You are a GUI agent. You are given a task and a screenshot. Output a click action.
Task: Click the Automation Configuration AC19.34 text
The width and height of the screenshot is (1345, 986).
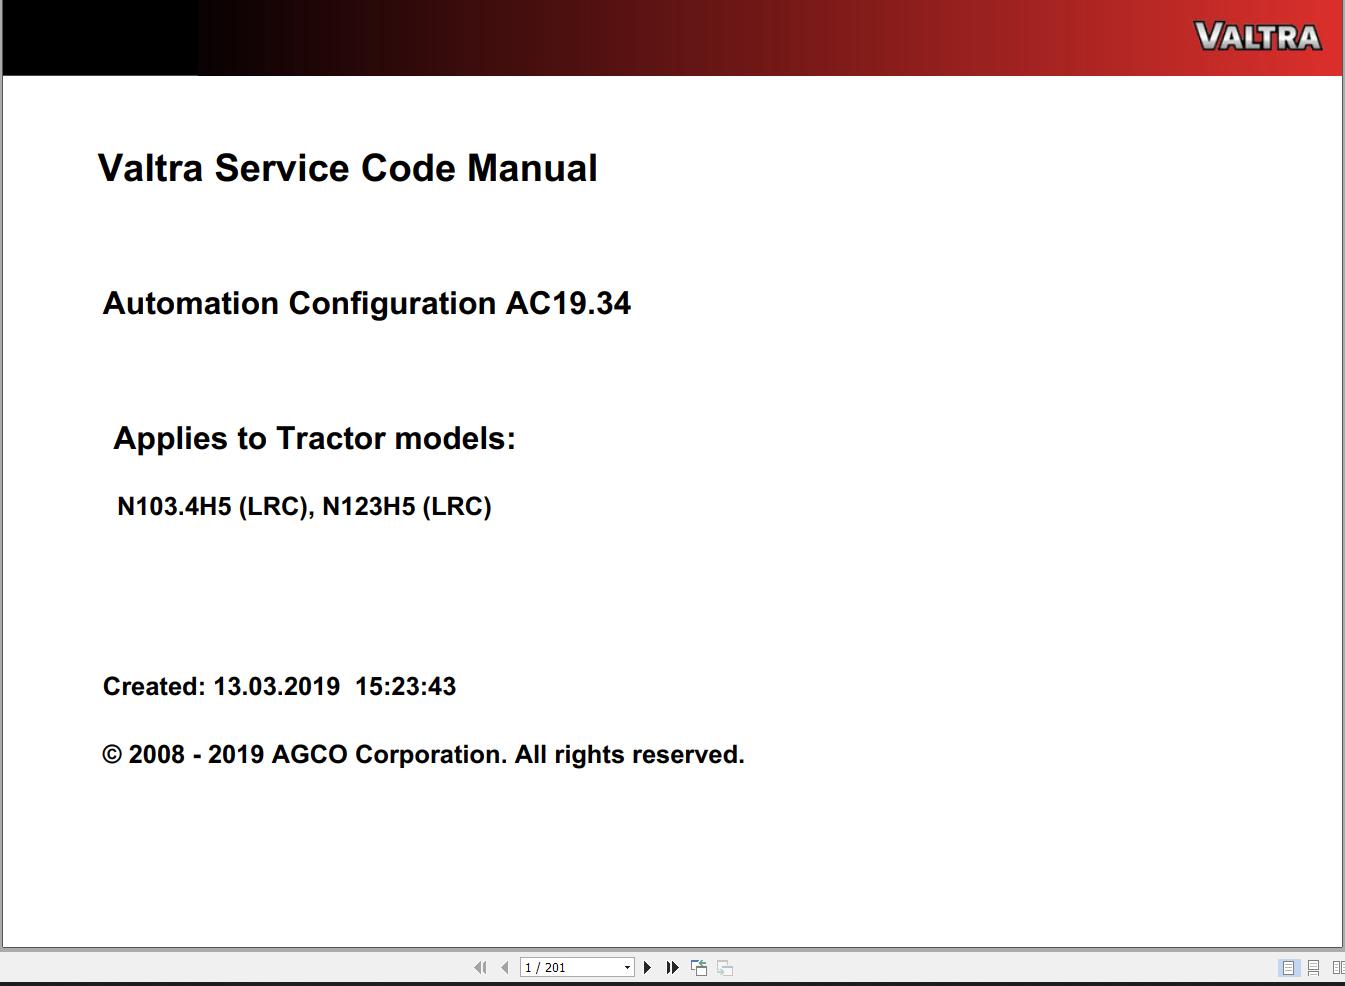coord(367,303)
